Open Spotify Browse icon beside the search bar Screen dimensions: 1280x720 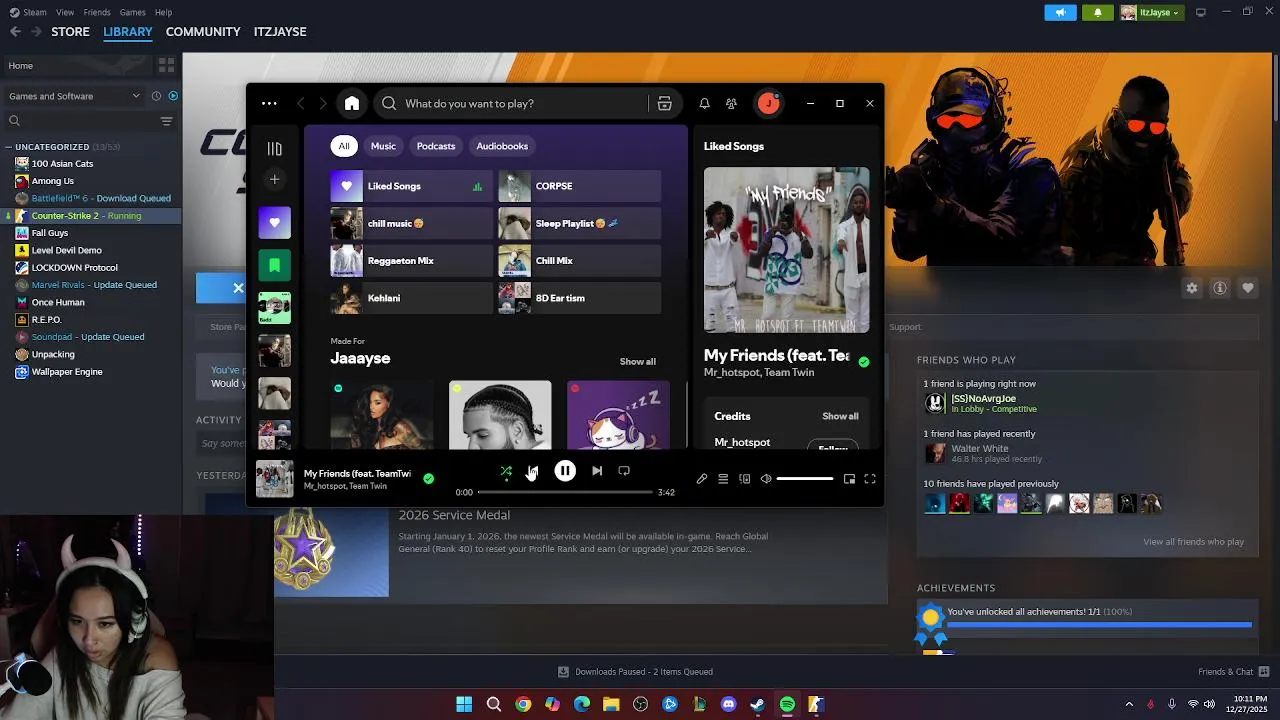coord(664,103)
